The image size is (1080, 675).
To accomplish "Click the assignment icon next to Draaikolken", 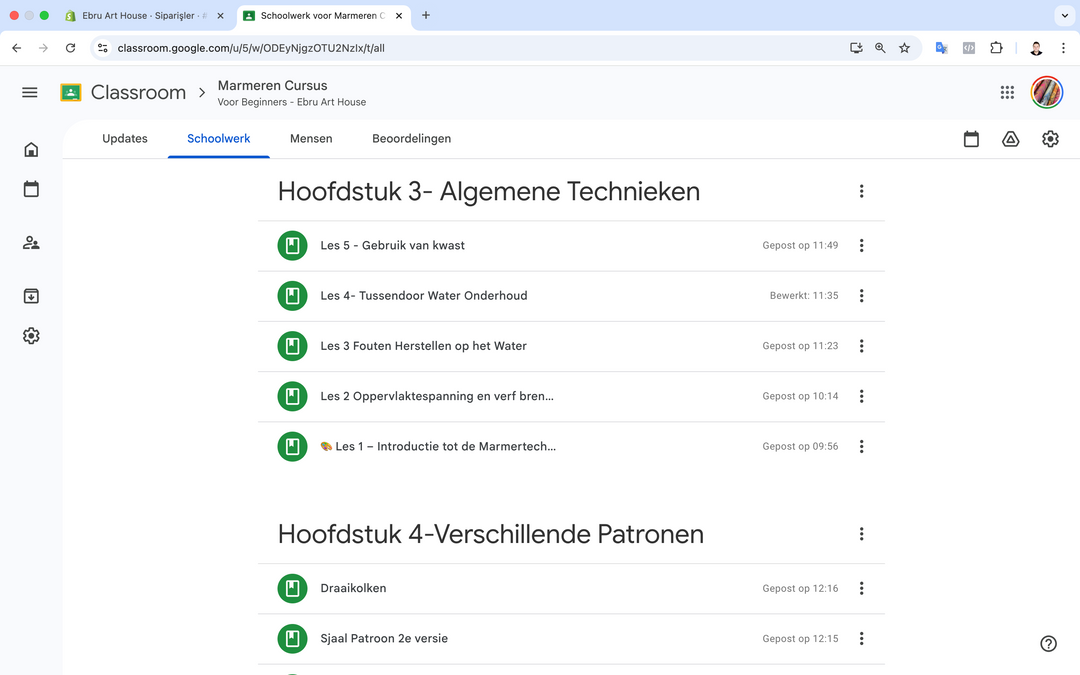I will (x=292, y=588).
